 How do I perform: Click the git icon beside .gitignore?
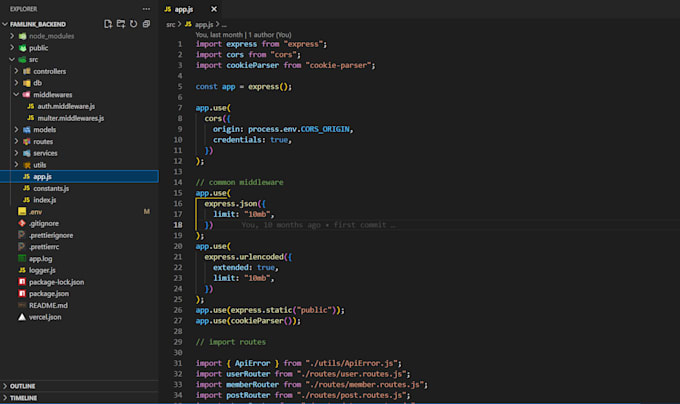[22, 223]
